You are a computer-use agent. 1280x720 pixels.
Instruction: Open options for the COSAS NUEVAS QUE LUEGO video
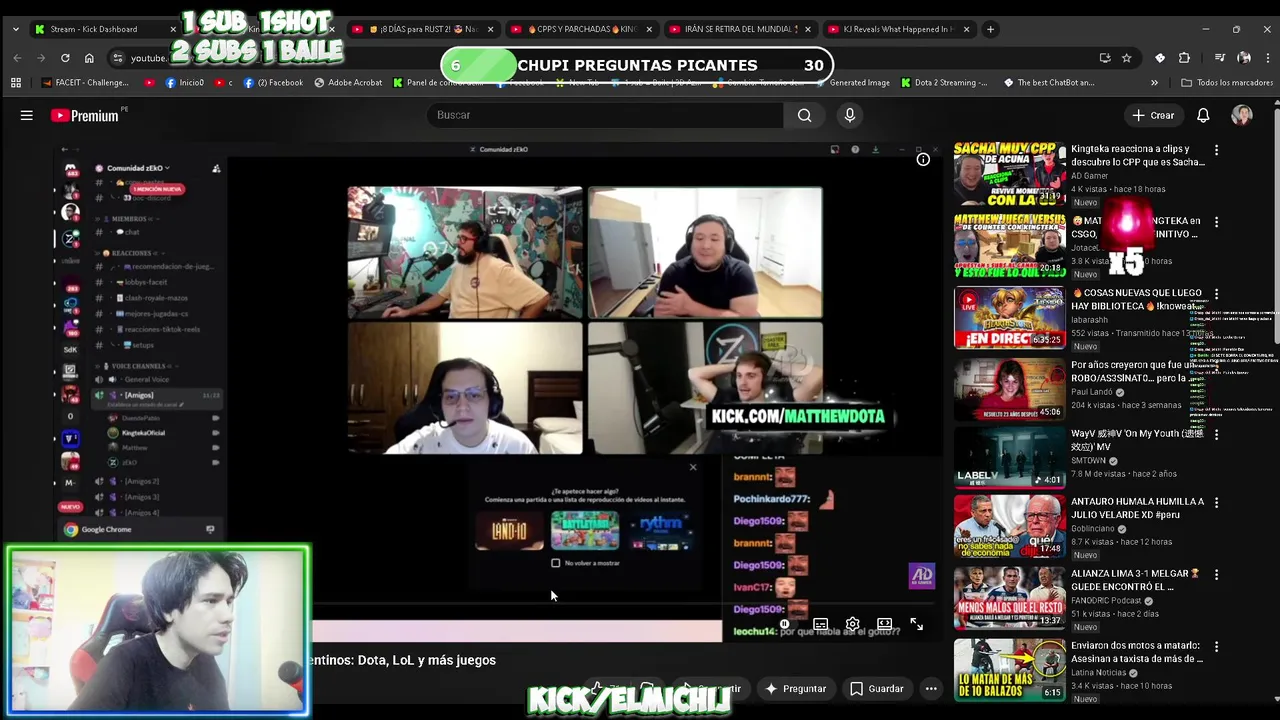1216,294
